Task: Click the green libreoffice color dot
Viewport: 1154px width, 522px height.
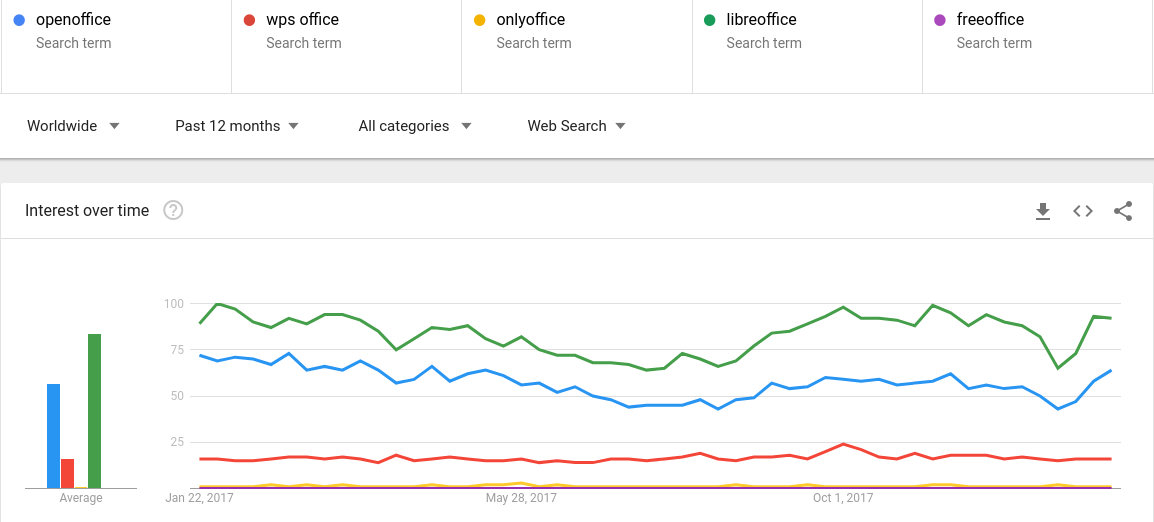Action: pyautogui.click(x=709, y=20)
